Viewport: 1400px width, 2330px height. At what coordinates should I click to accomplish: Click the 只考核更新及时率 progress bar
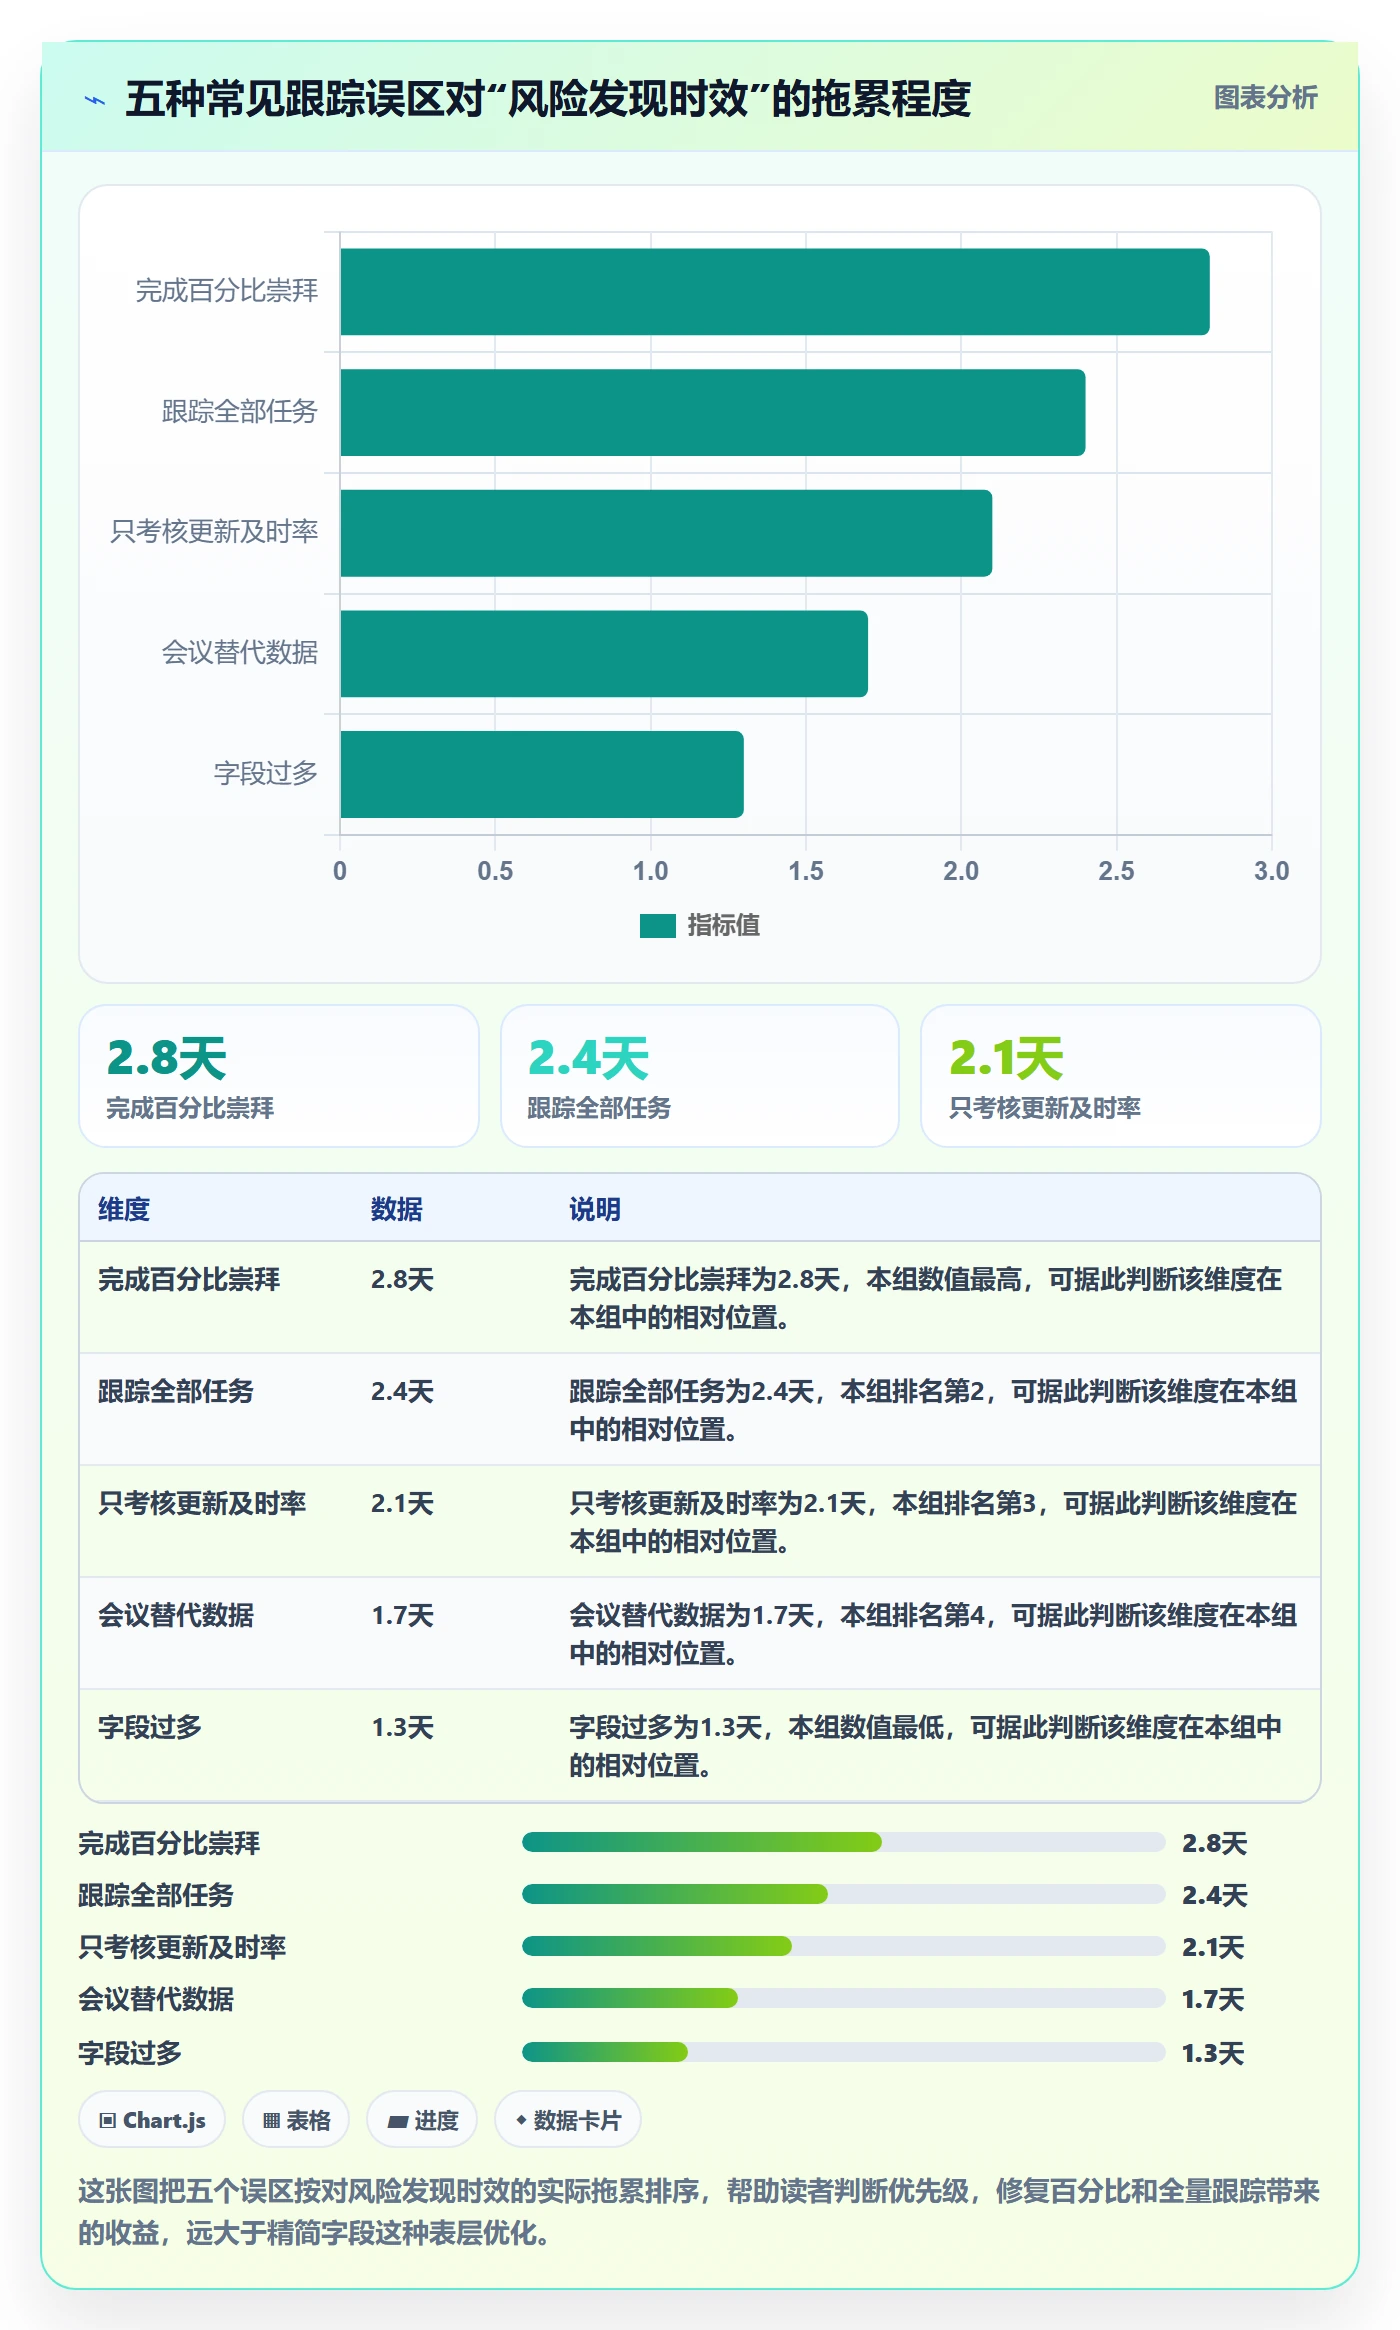tap(843, 1946)
